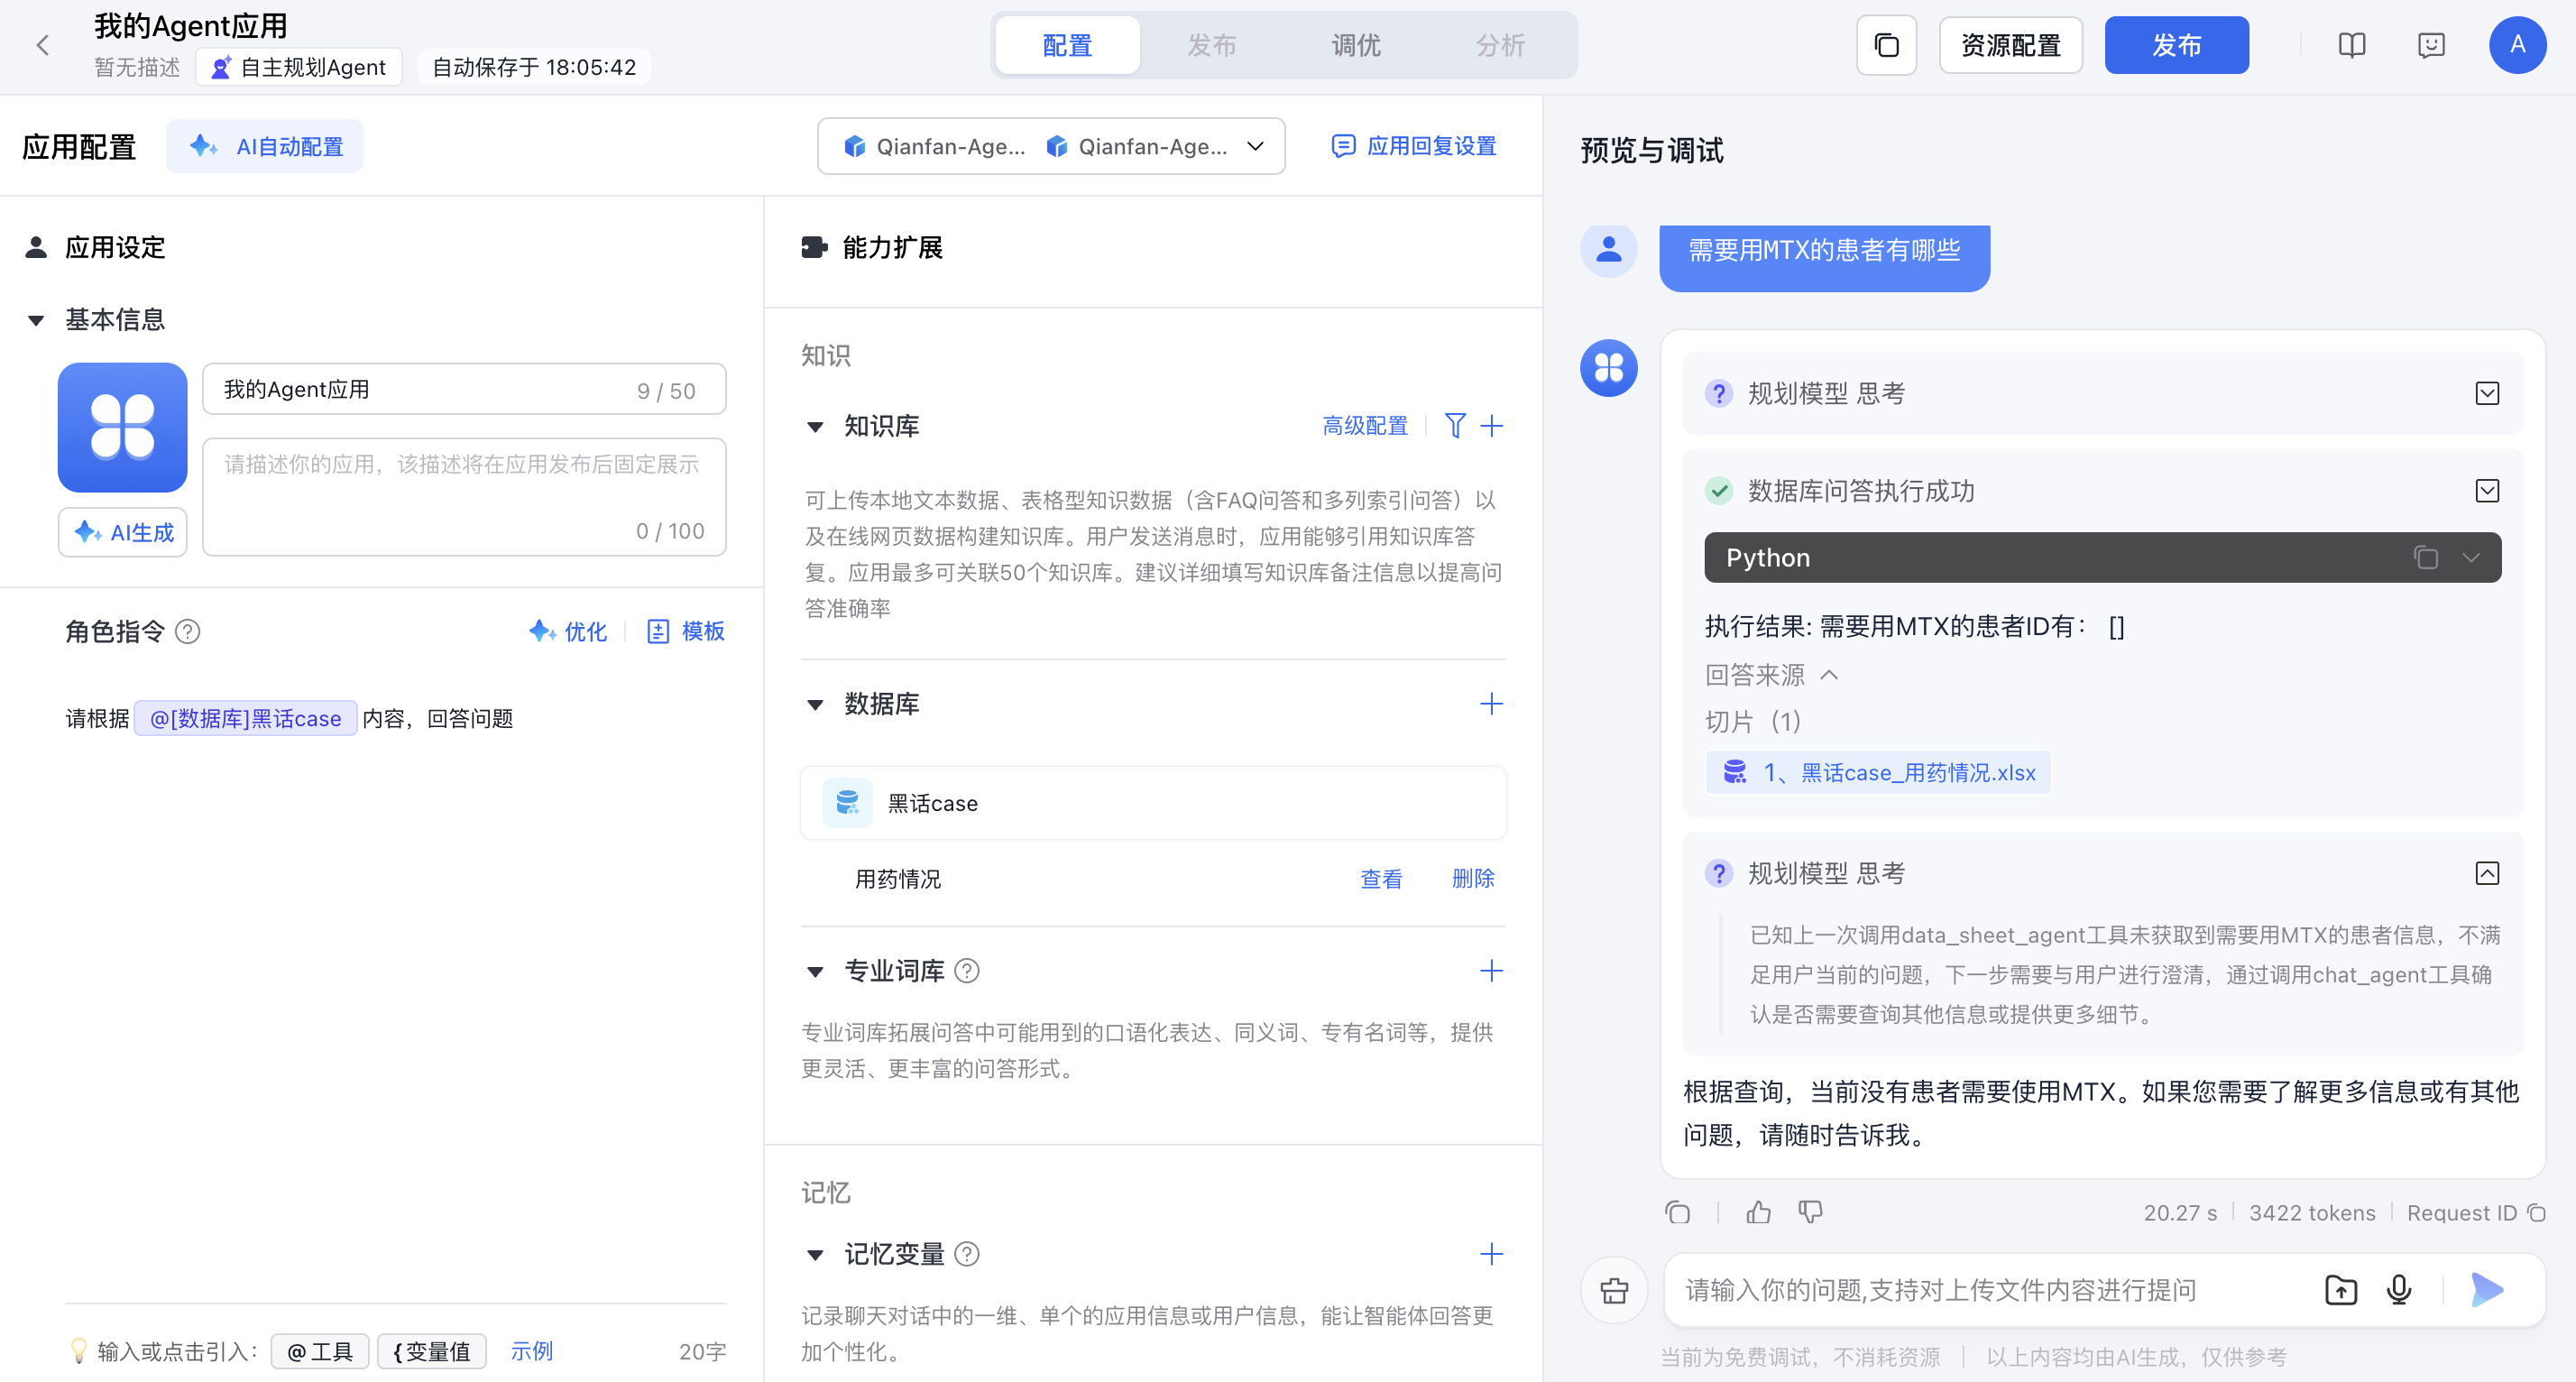Go back using the top-left arrow
The width and height of the screenshot is (2576, 1382).
(x=42, y=45)
